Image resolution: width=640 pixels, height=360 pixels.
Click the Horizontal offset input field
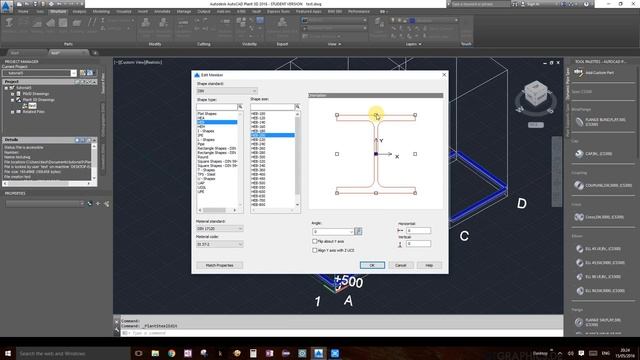(x=418, y=231)
